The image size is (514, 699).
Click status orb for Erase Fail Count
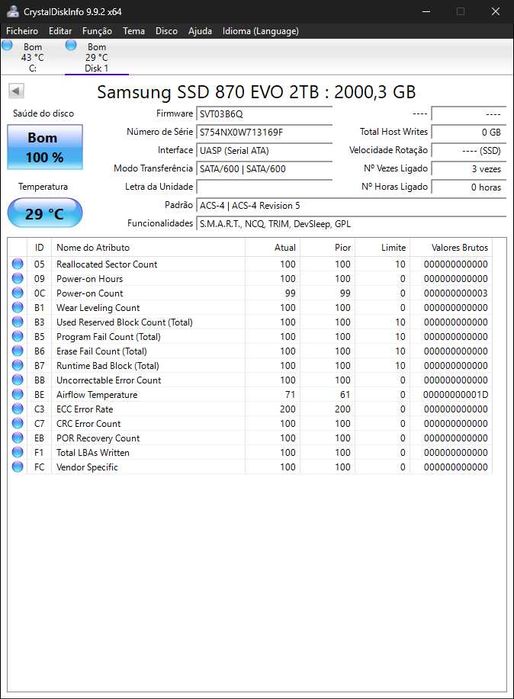point(17,351)
